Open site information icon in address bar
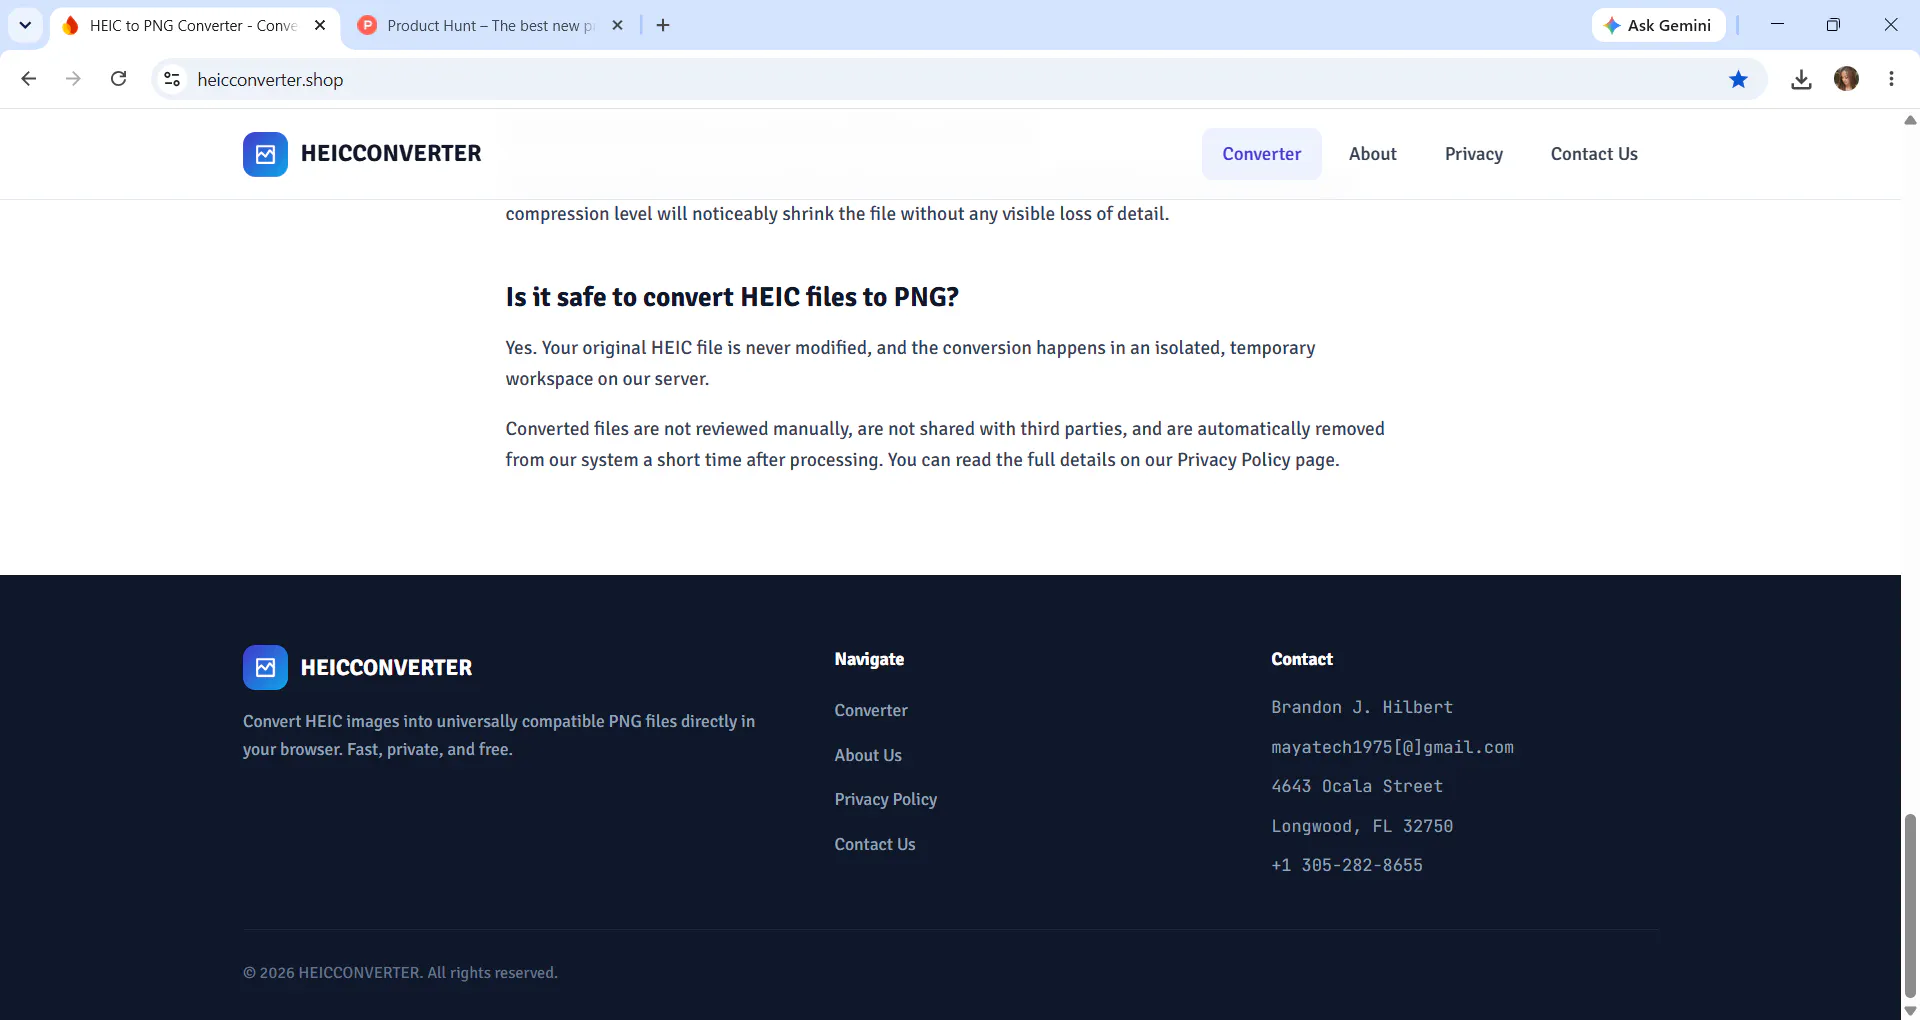Screen dimensions: 1920x1020 point(172,79)
